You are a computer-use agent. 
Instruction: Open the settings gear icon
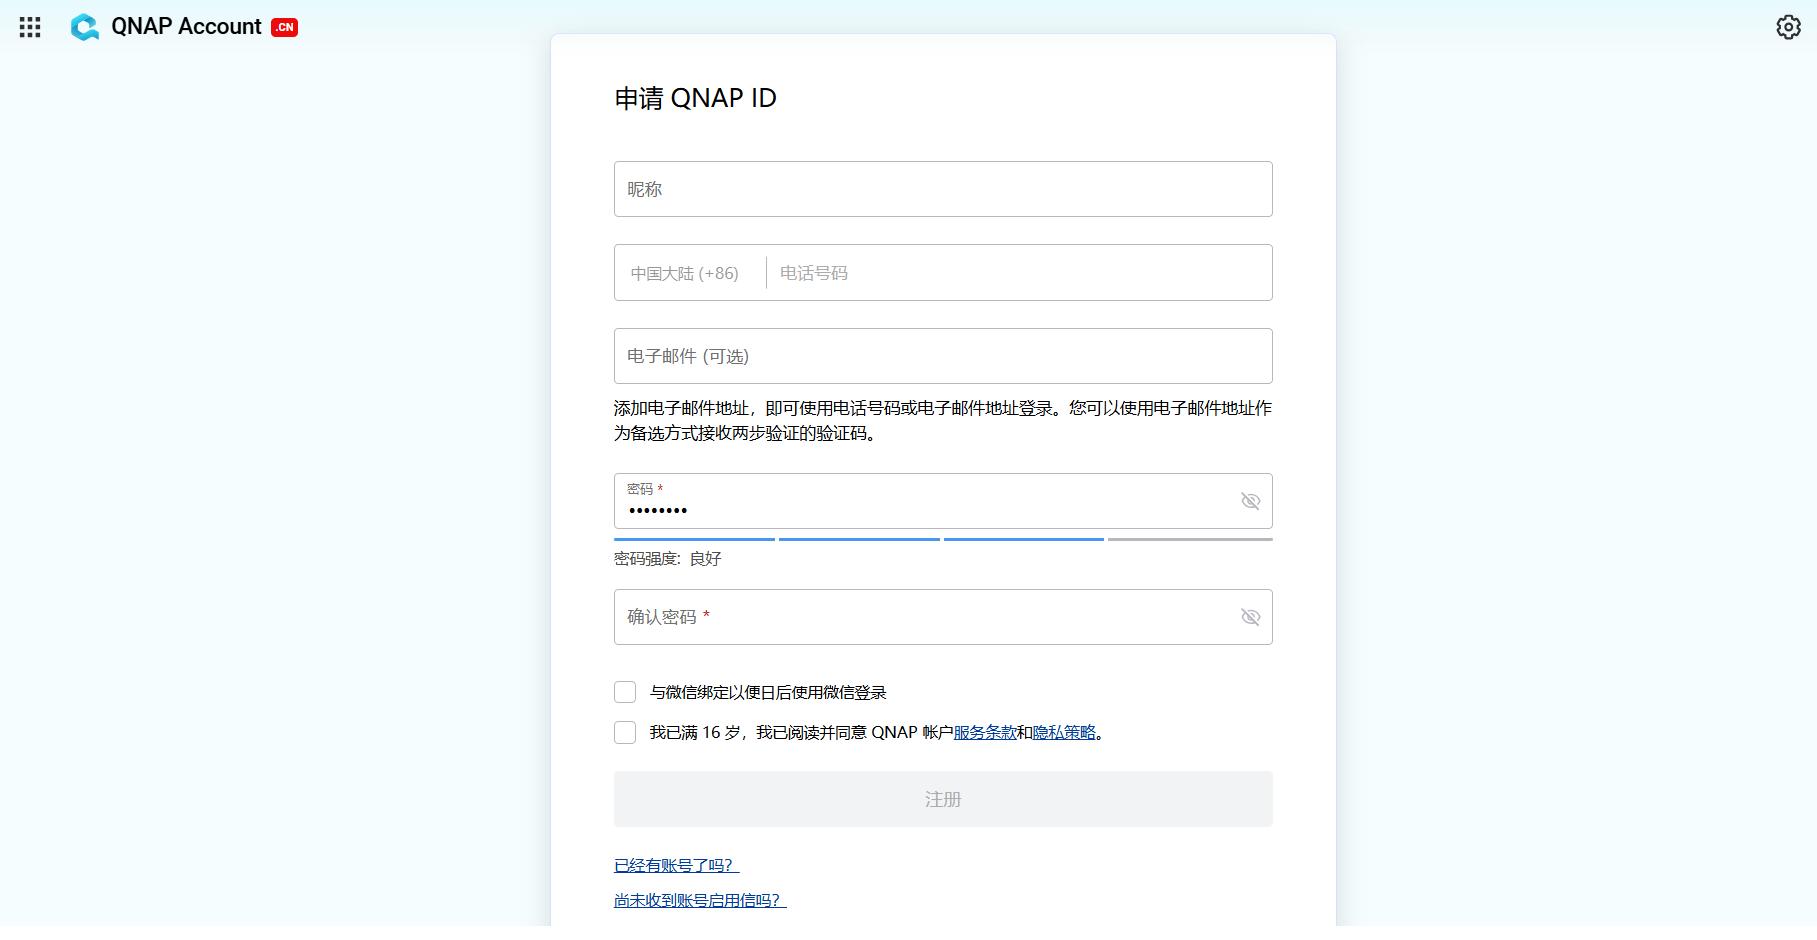click(1788, 27)
